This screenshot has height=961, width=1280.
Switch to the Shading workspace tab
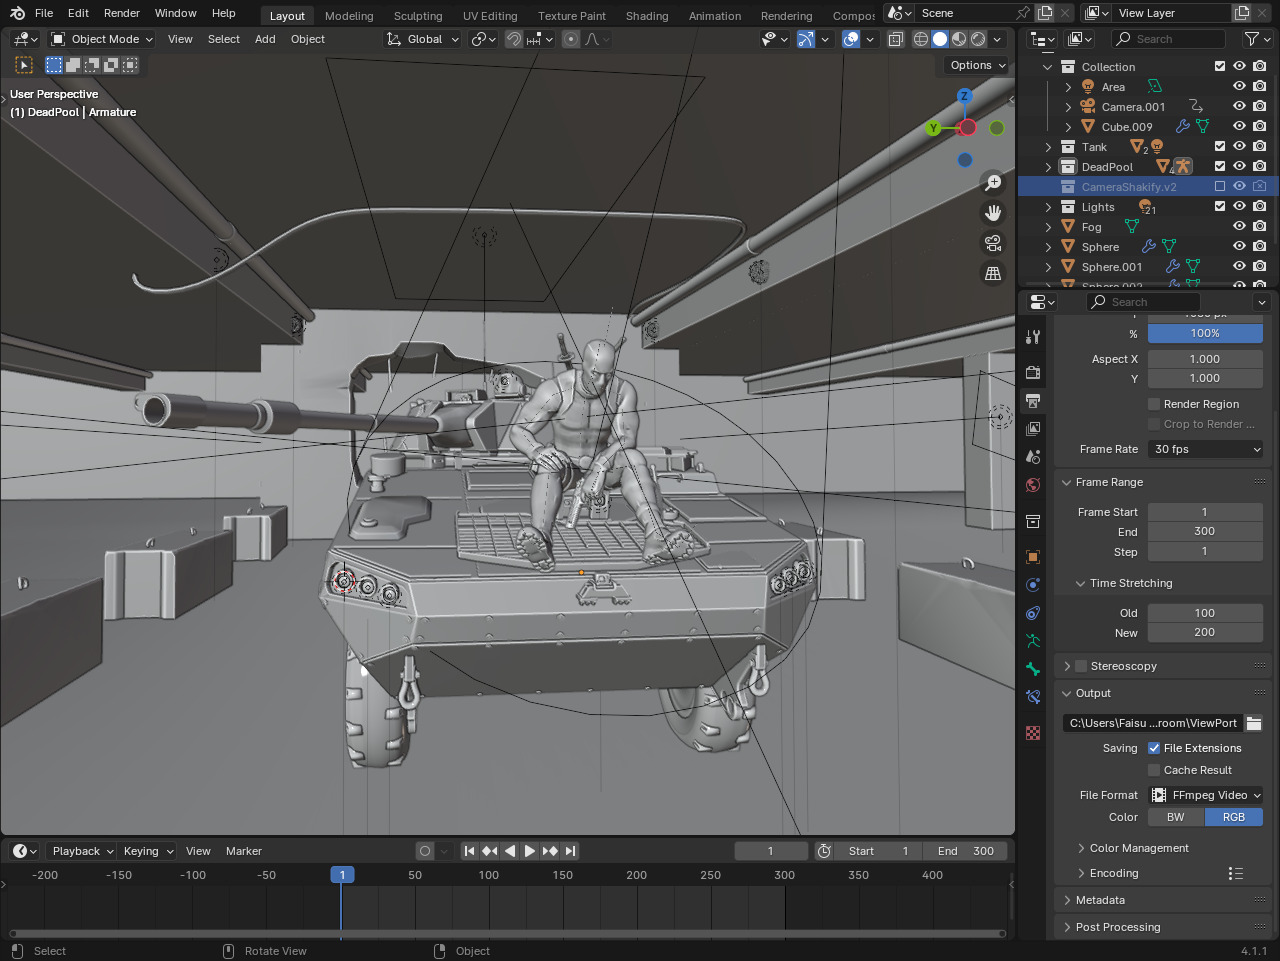pos(647,16)
